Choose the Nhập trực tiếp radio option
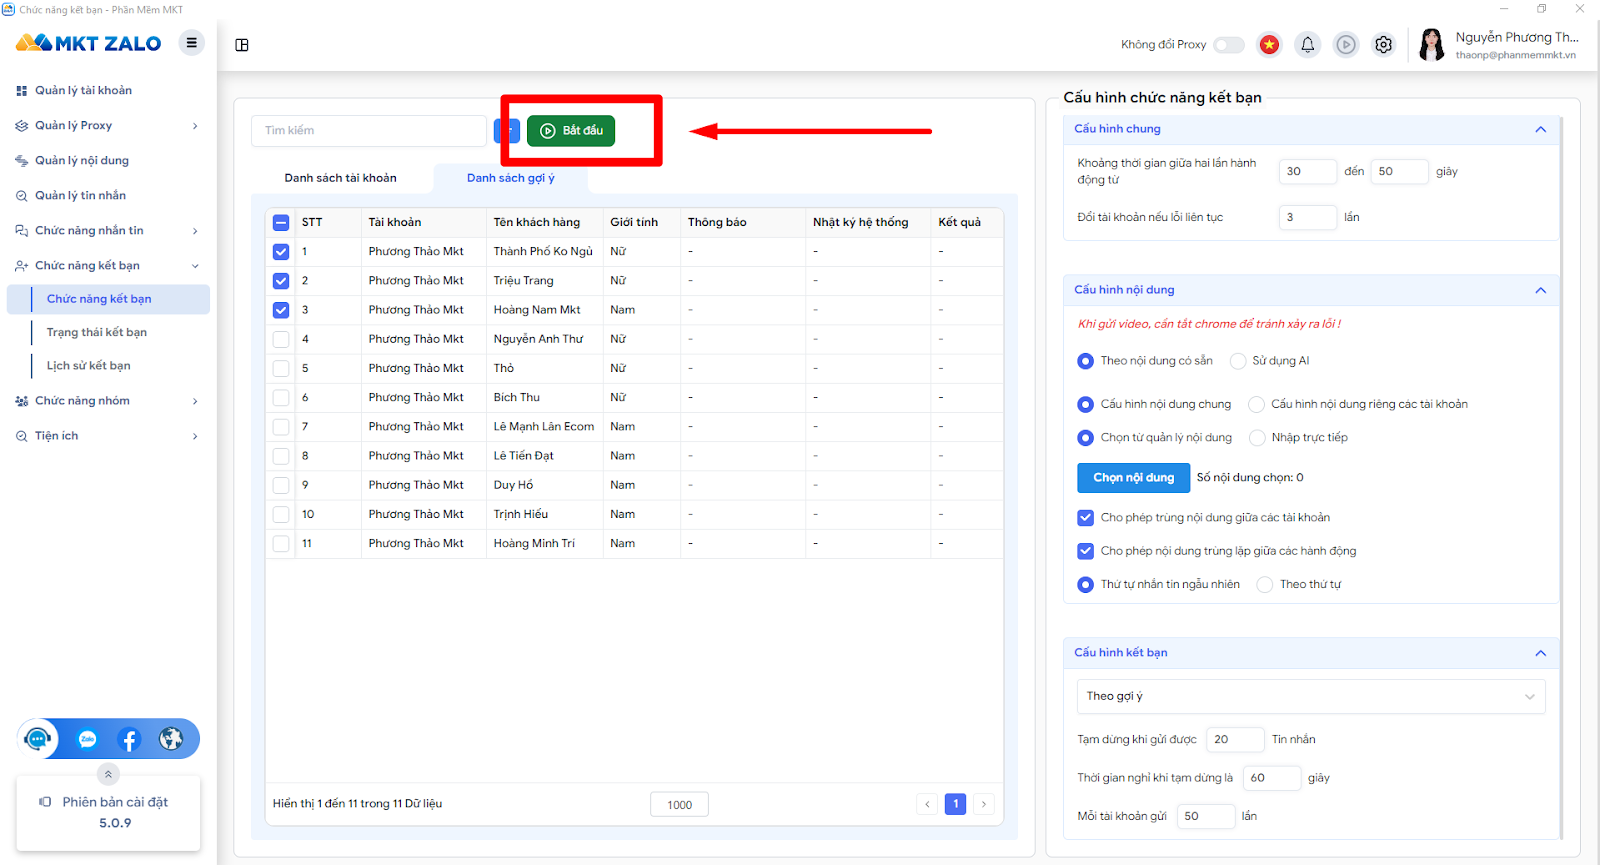 1257,438
